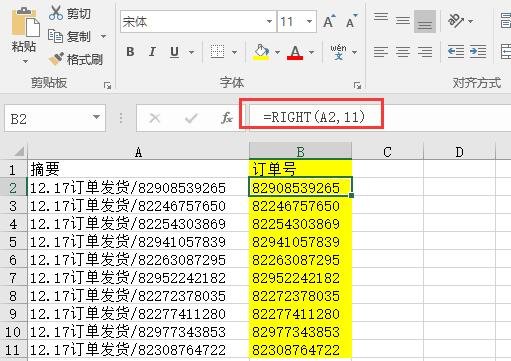The image size is (511, 361).
Task: Cancel formula entry with X button
Action: click(x=155, y=118)
